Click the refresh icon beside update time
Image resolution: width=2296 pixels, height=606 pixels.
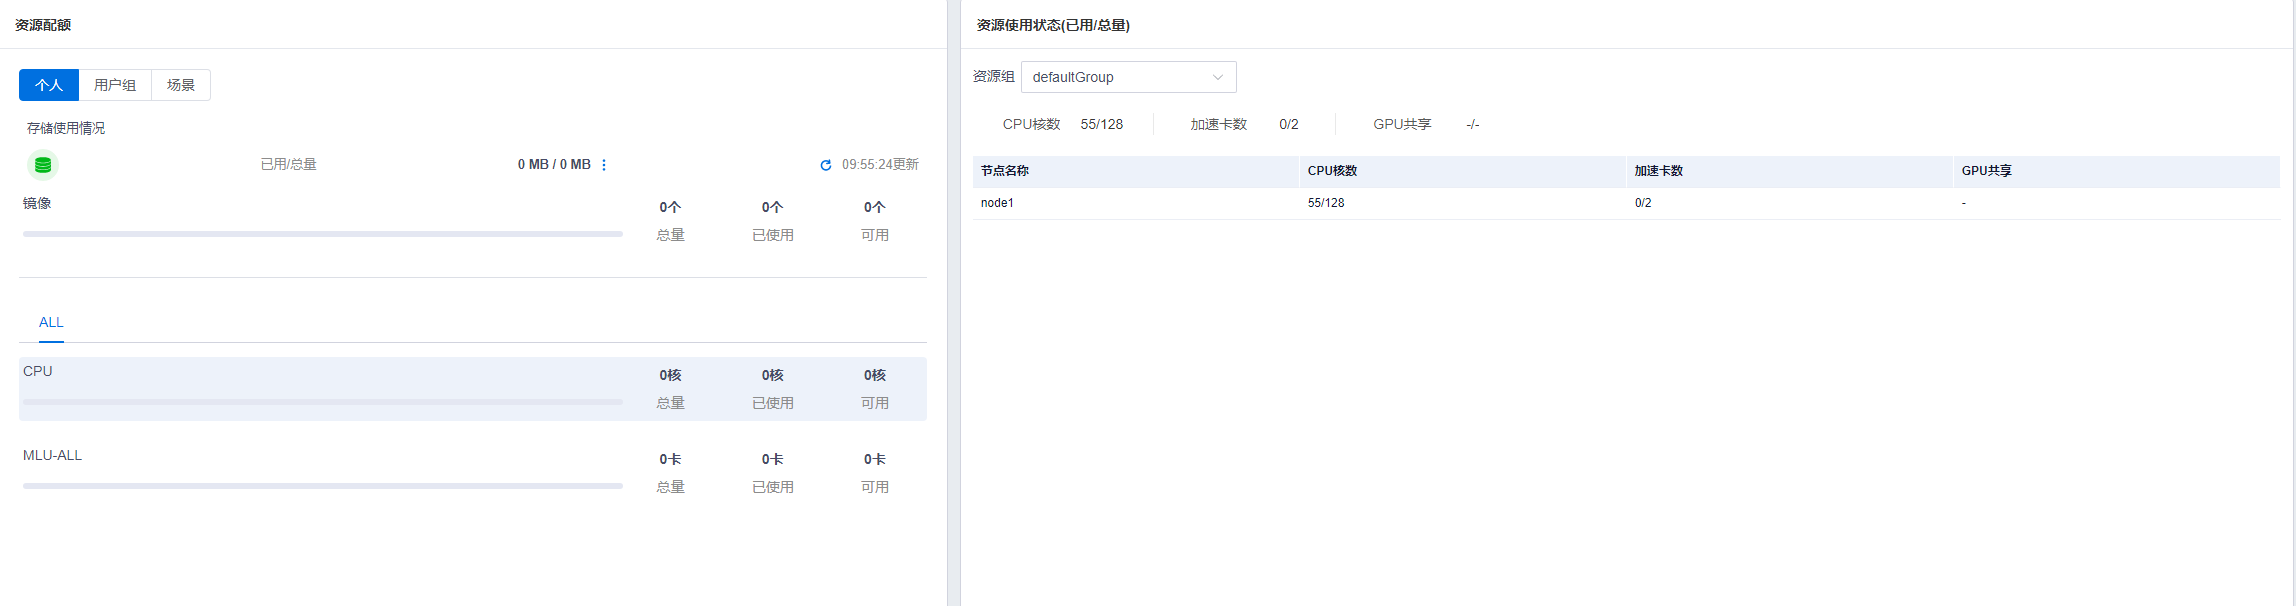[826, 165]
